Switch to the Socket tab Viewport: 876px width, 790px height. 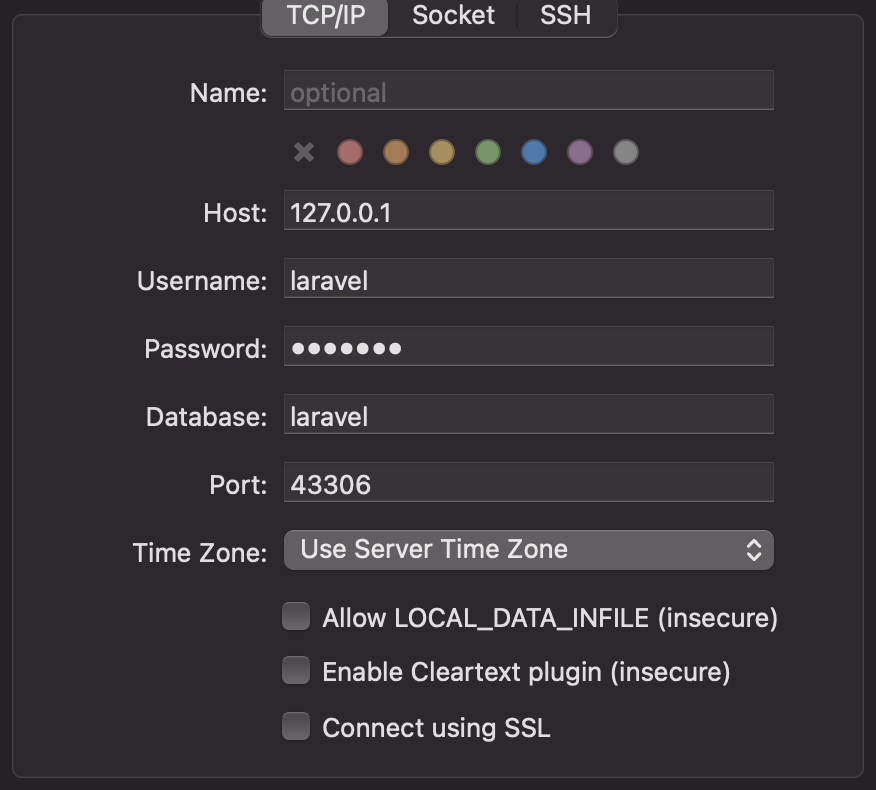tap(453, 16)
